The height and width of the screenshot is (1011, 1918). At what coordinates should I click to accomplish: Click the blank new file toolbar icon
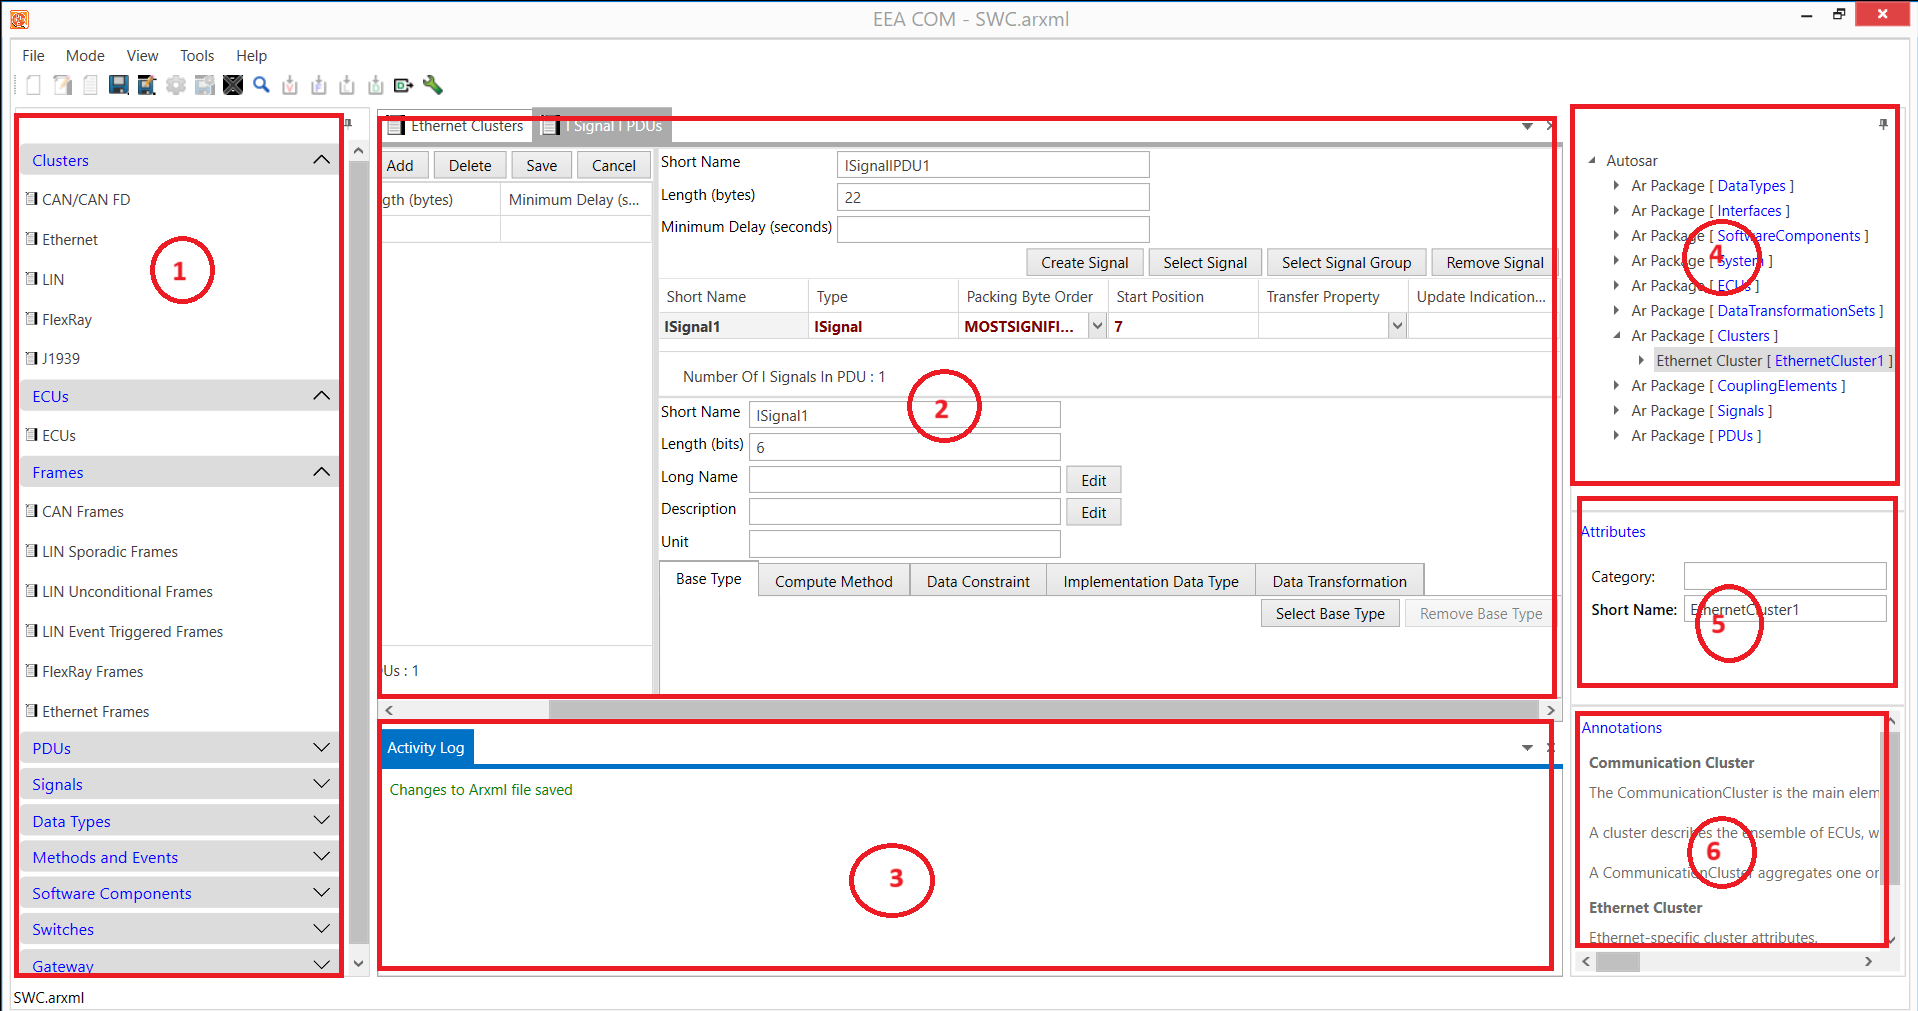click(x=34, y=85)
